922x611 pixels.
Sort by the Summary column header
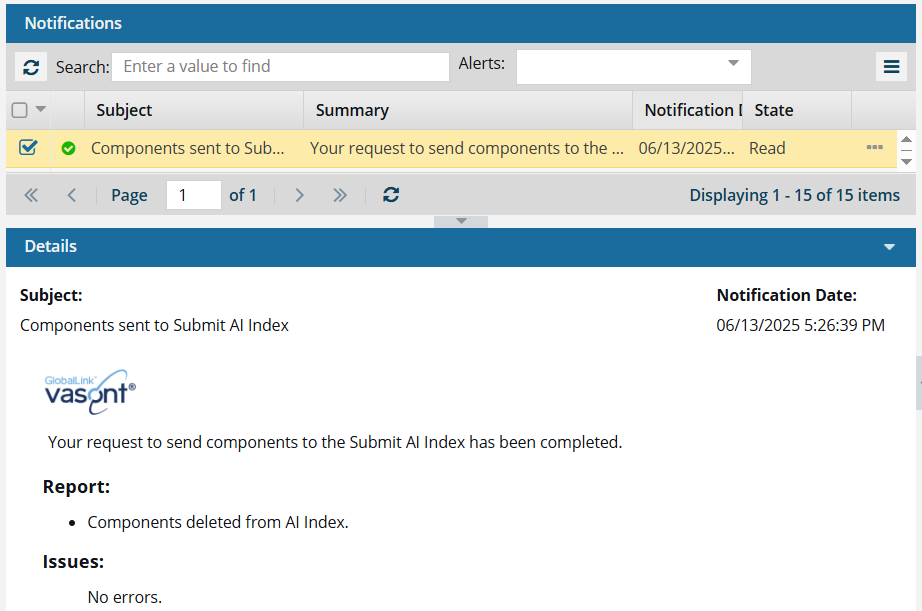[352, 110]
